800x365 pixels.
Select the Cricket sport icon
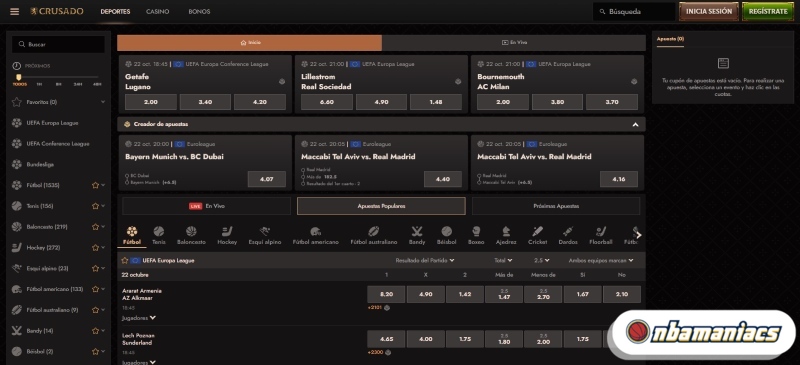coord(537,231)
